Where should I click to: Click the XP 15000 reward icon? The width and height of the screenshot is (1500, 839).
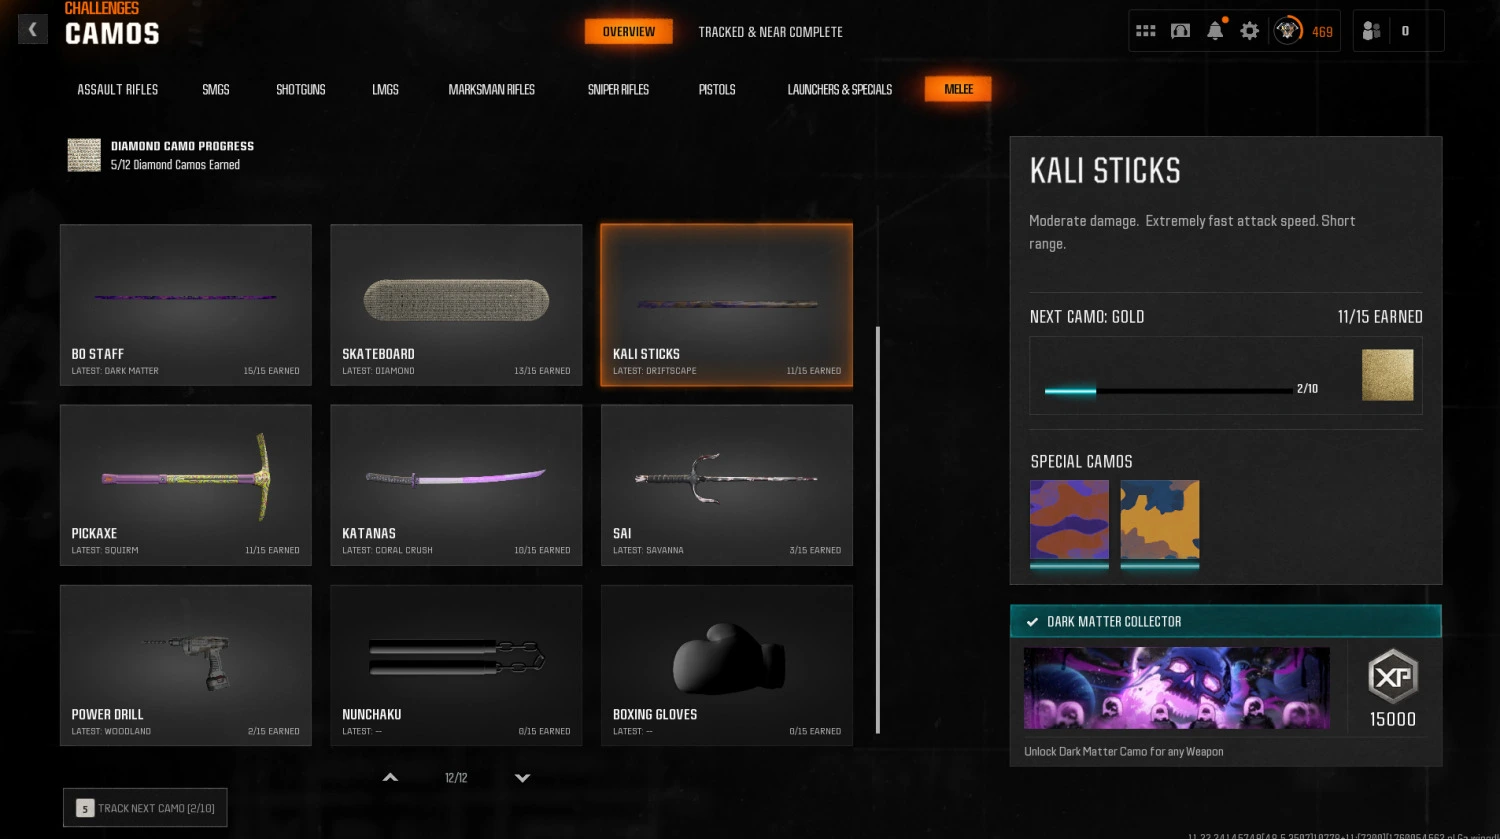(x=1392, y=677)
